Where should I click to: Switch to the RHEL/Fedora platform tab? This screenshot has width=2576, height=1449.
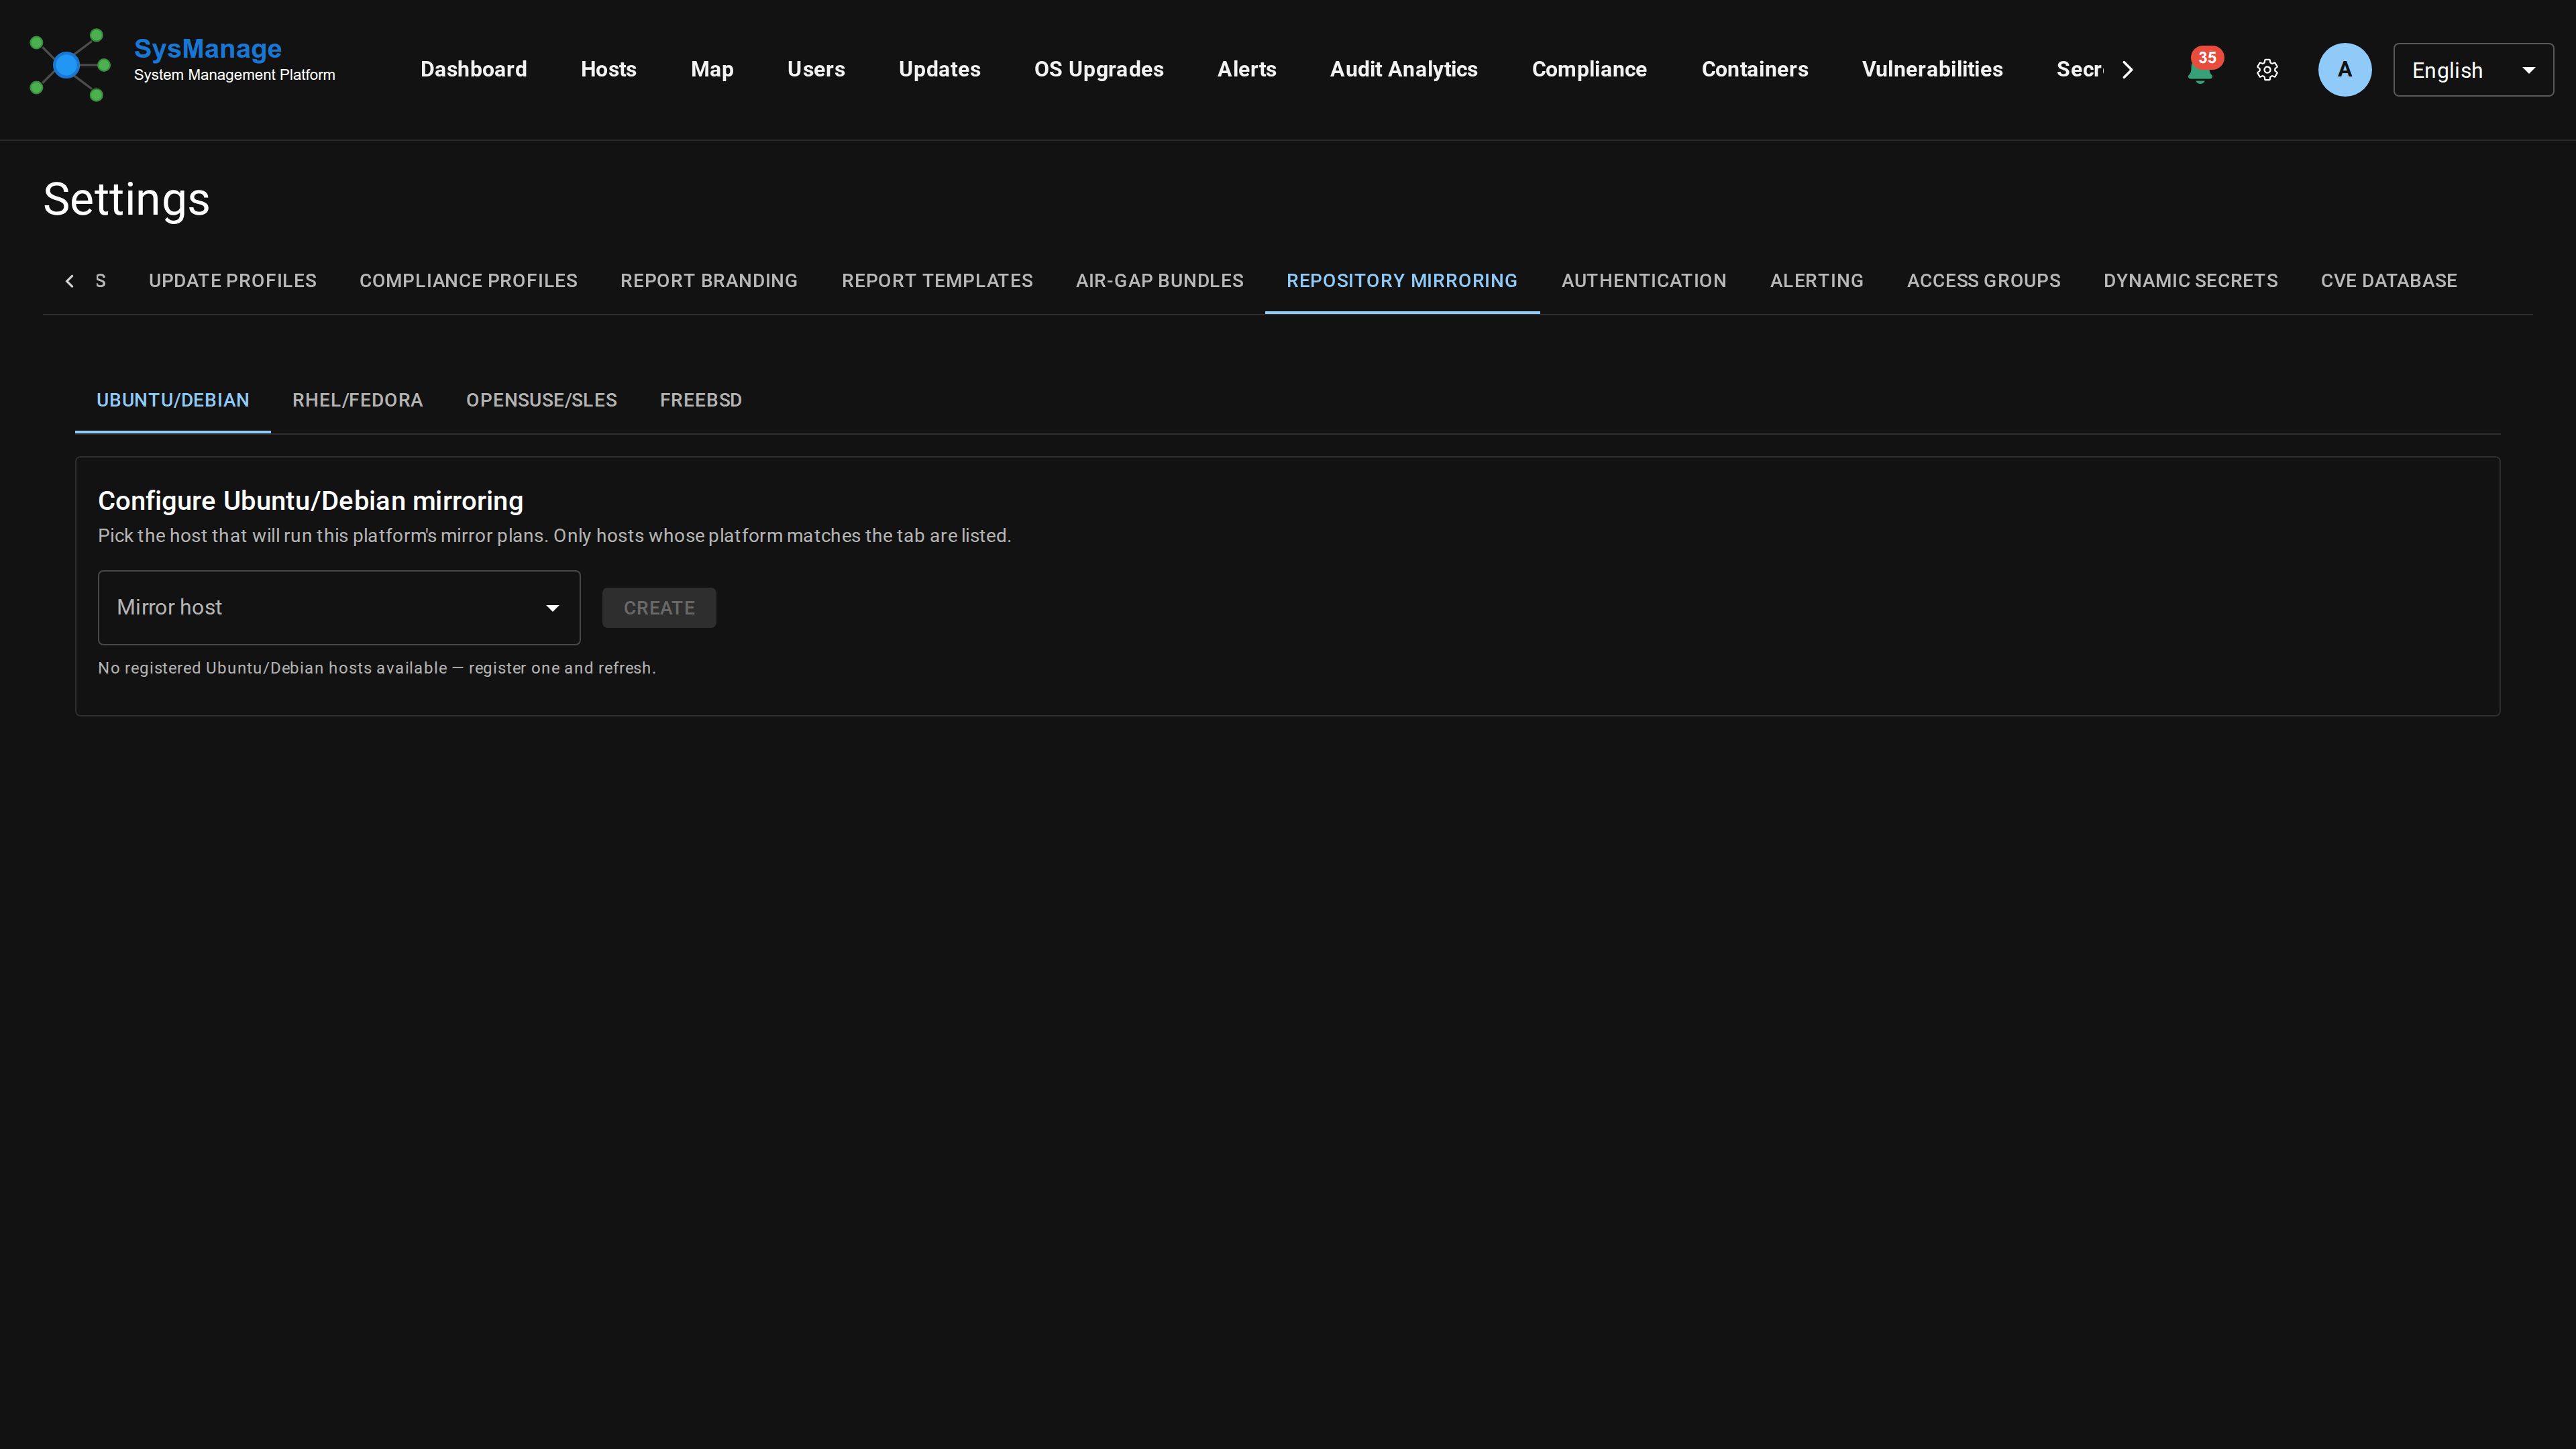(357, 400)
